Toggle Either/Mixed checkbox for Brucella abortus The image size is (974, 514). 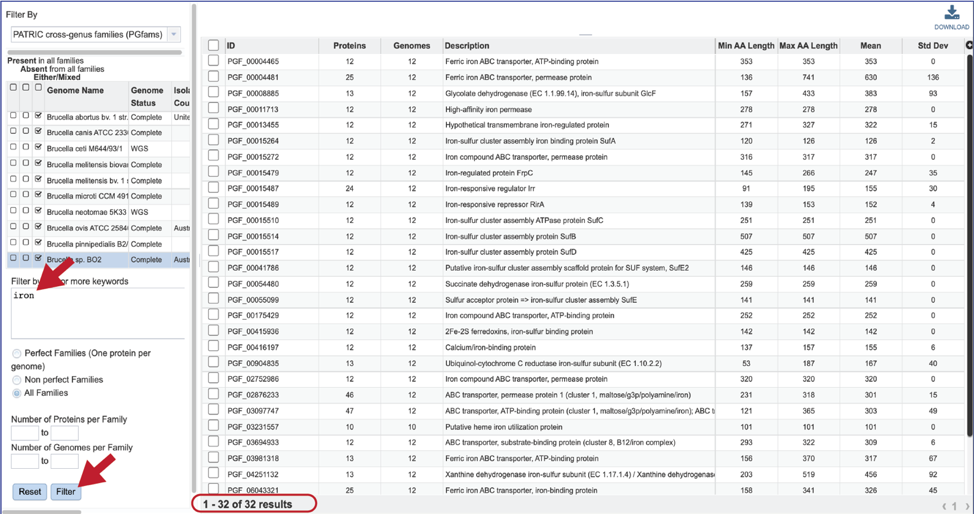(x=38, y=116)
